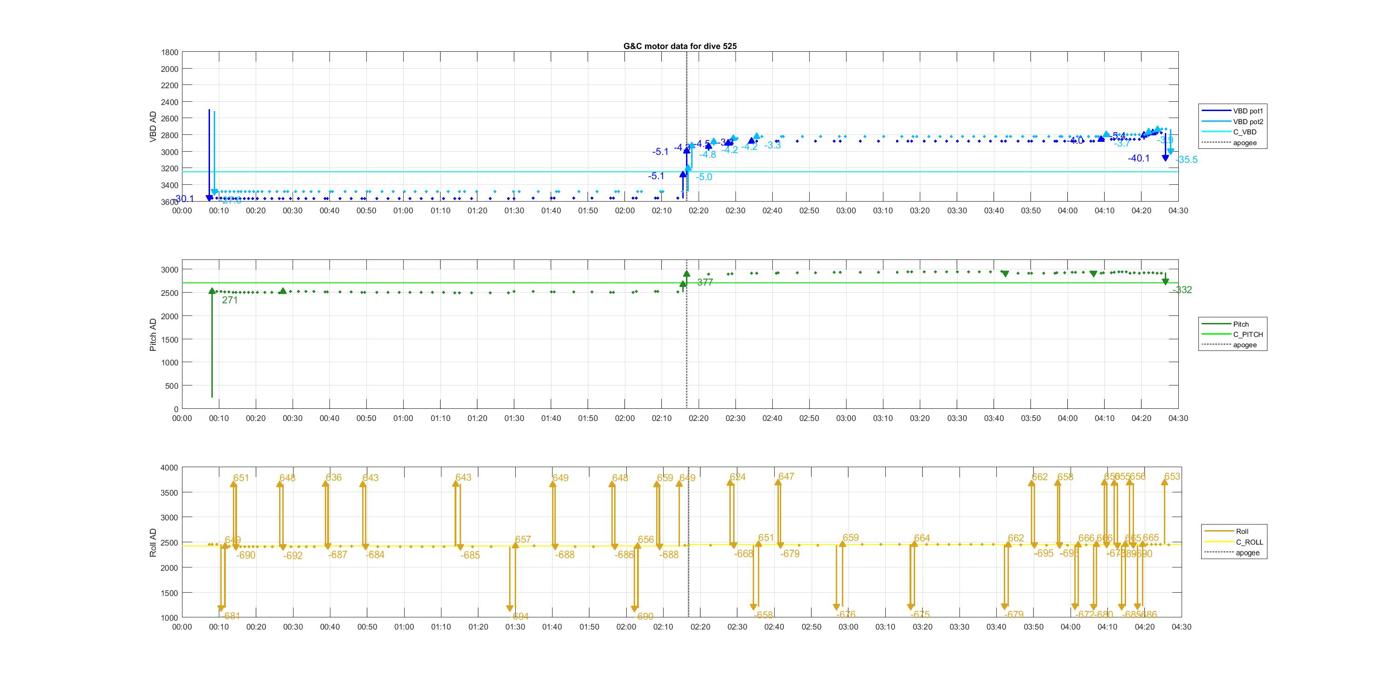This screenshot has width=1400, height=693.
Task: Click the '-3.3' VBD data label
Action: (x=773, y=146)
